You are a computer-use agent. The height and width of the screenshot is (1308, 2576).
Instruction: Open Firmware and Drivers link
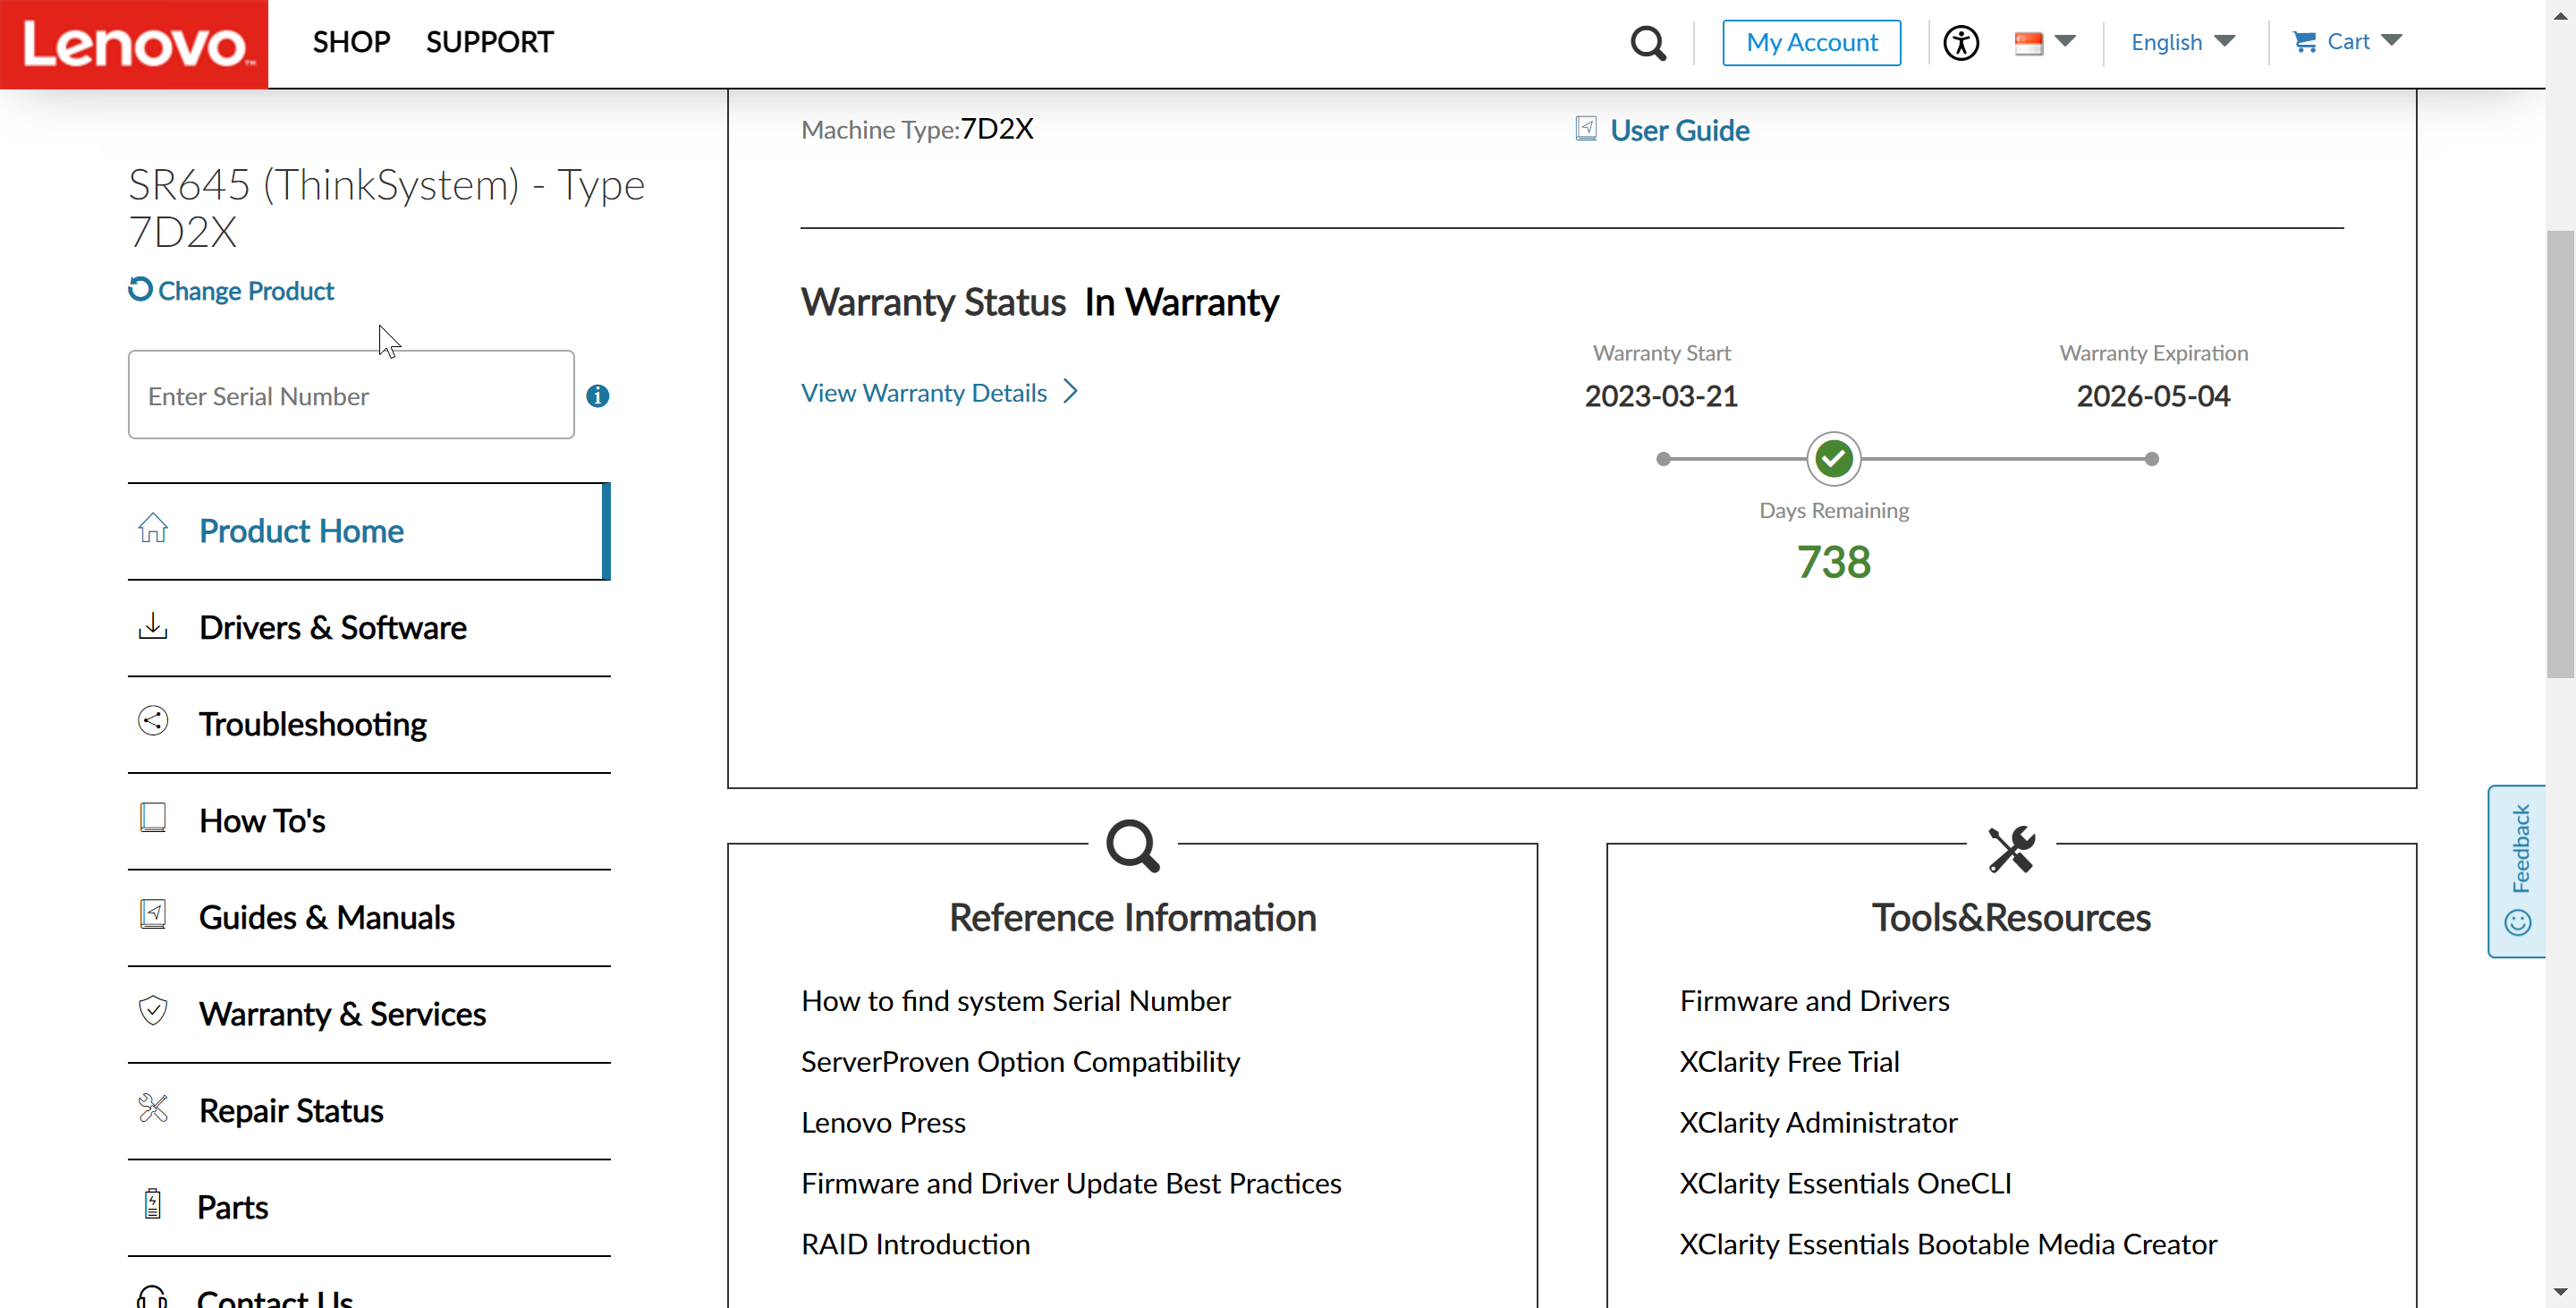click(1814, 1001)
